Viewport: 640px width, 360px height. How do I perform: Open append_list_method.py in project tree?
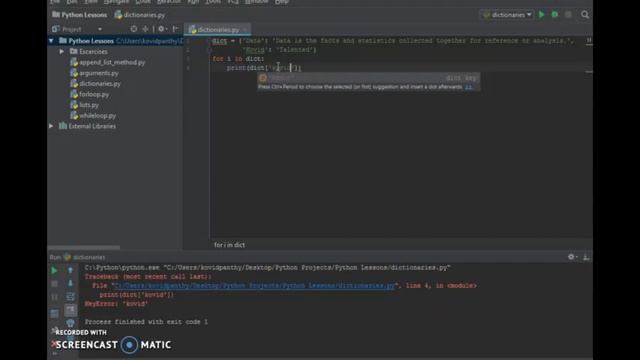(108, 62)
